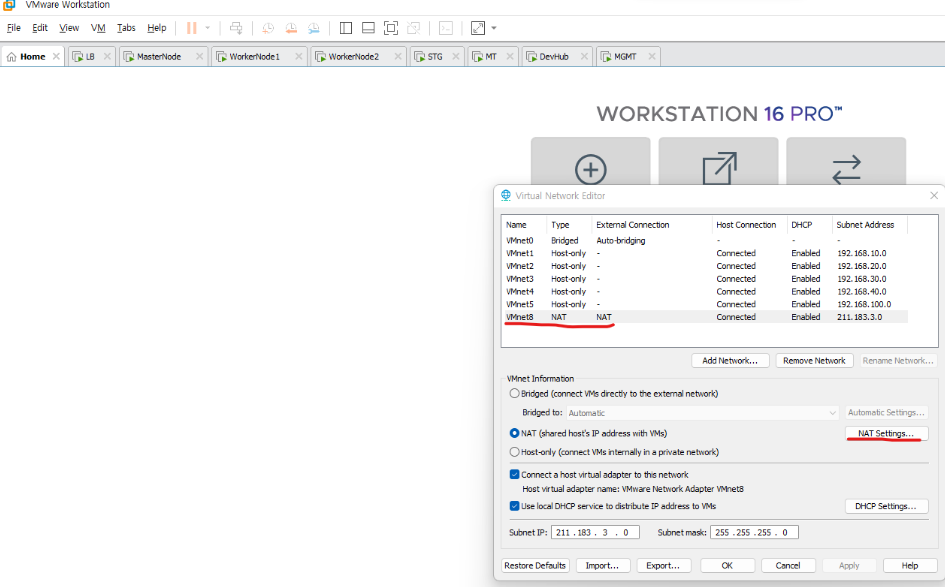Click the Restore Defaults button
The height and width of the screenshot is (587, 945).
pos(535,565)
